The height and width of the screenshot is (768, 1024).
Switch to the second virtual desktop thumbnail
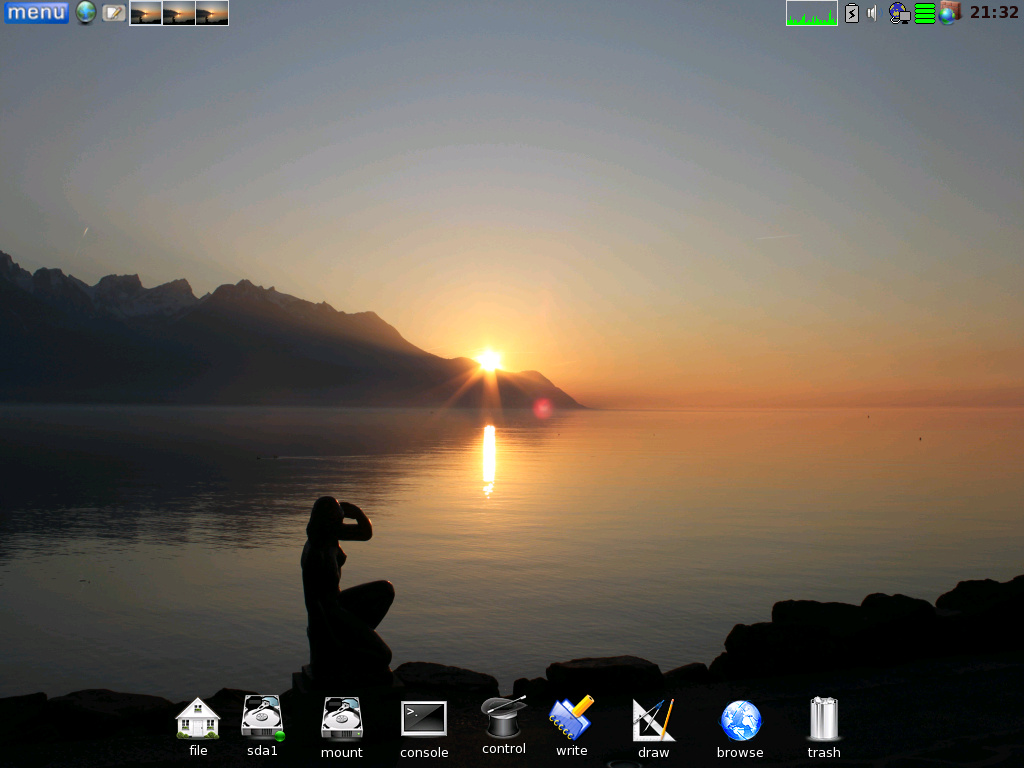click(179, 13)
